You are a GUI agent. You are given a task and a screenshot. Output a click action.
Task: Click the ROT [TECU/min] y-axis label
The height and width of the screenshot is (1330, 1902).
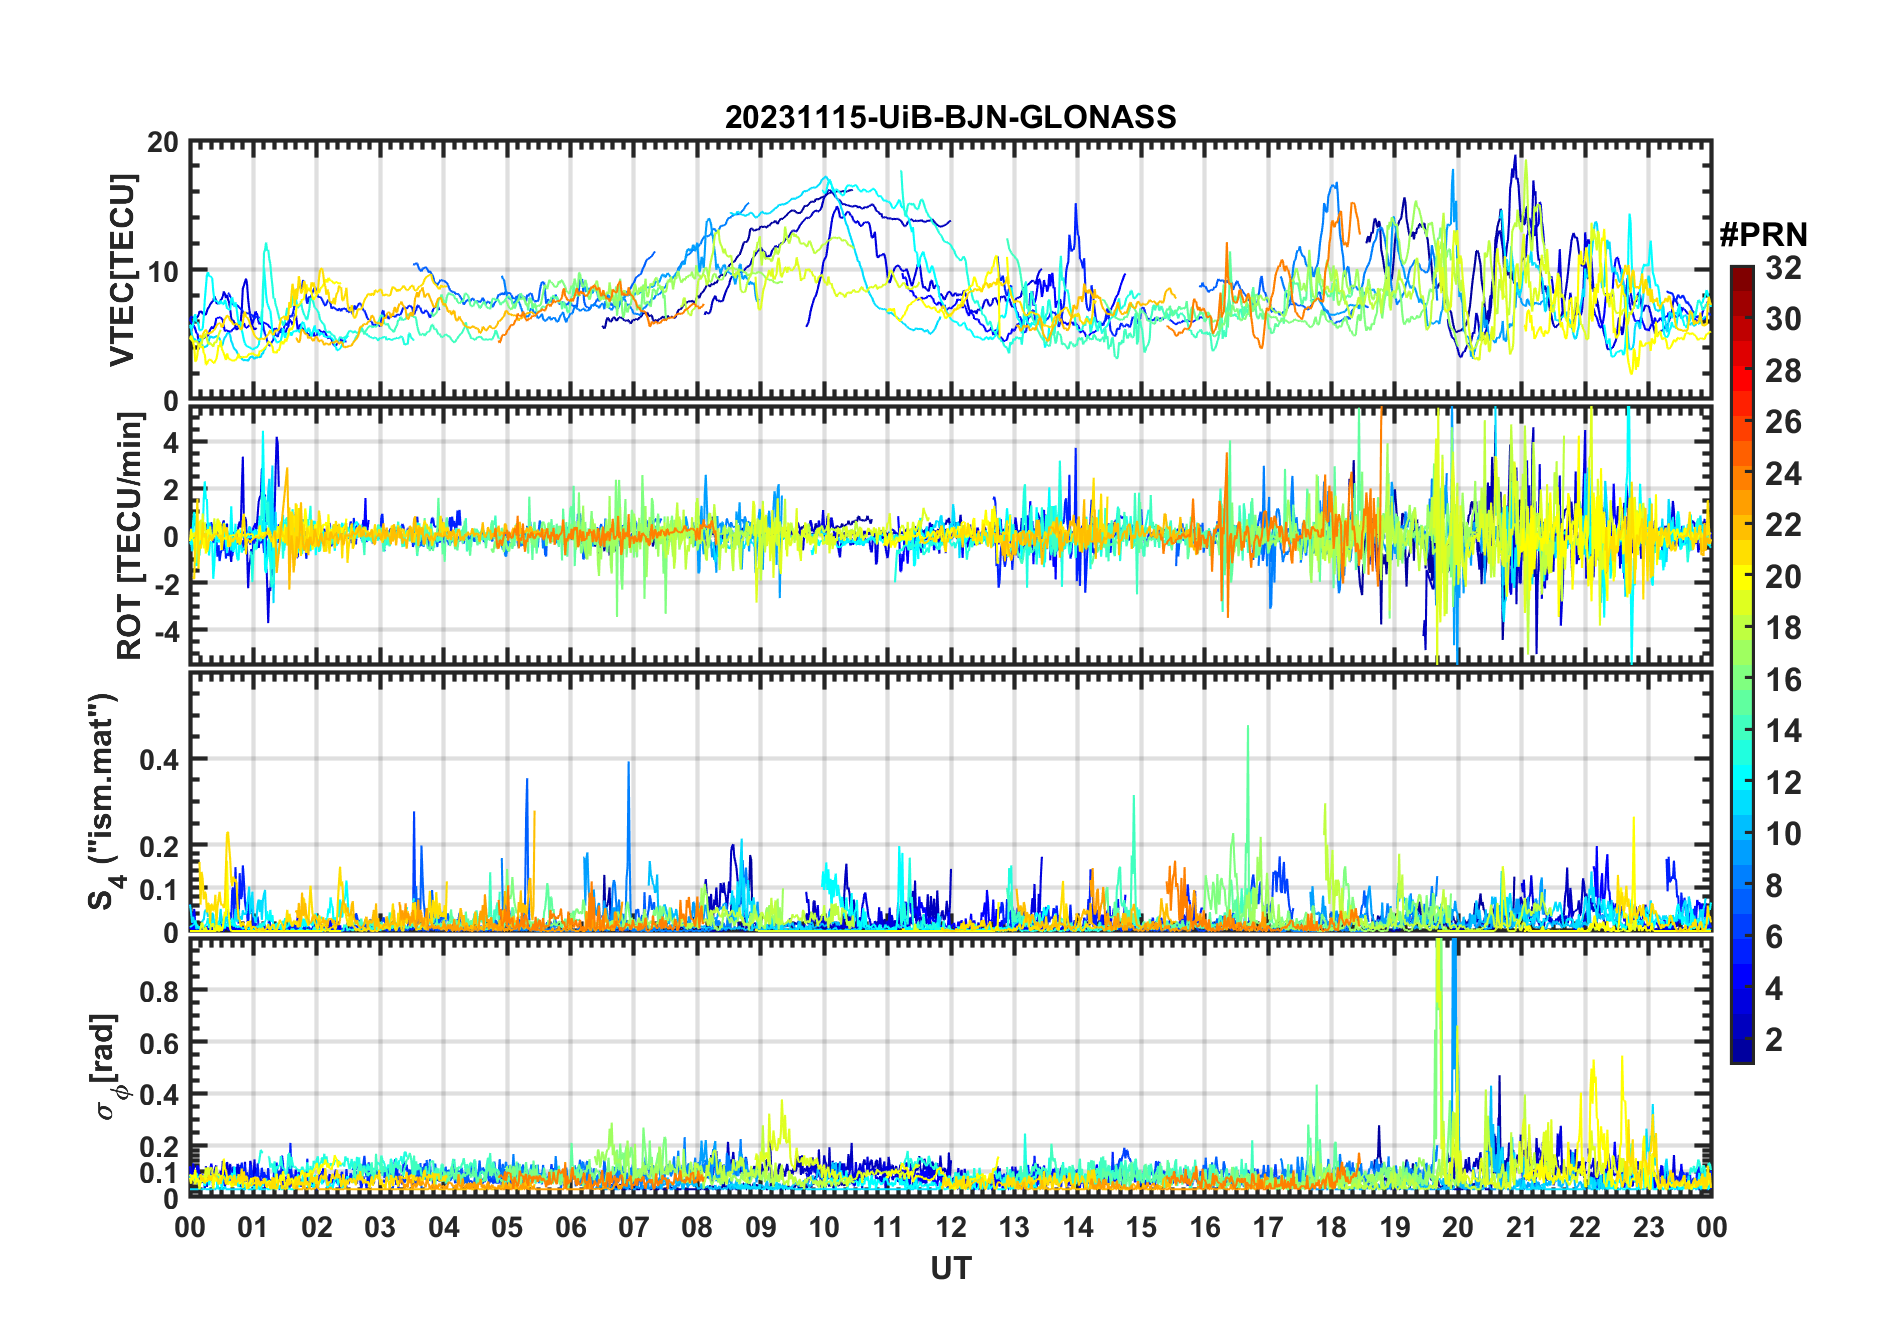point(129,536)
